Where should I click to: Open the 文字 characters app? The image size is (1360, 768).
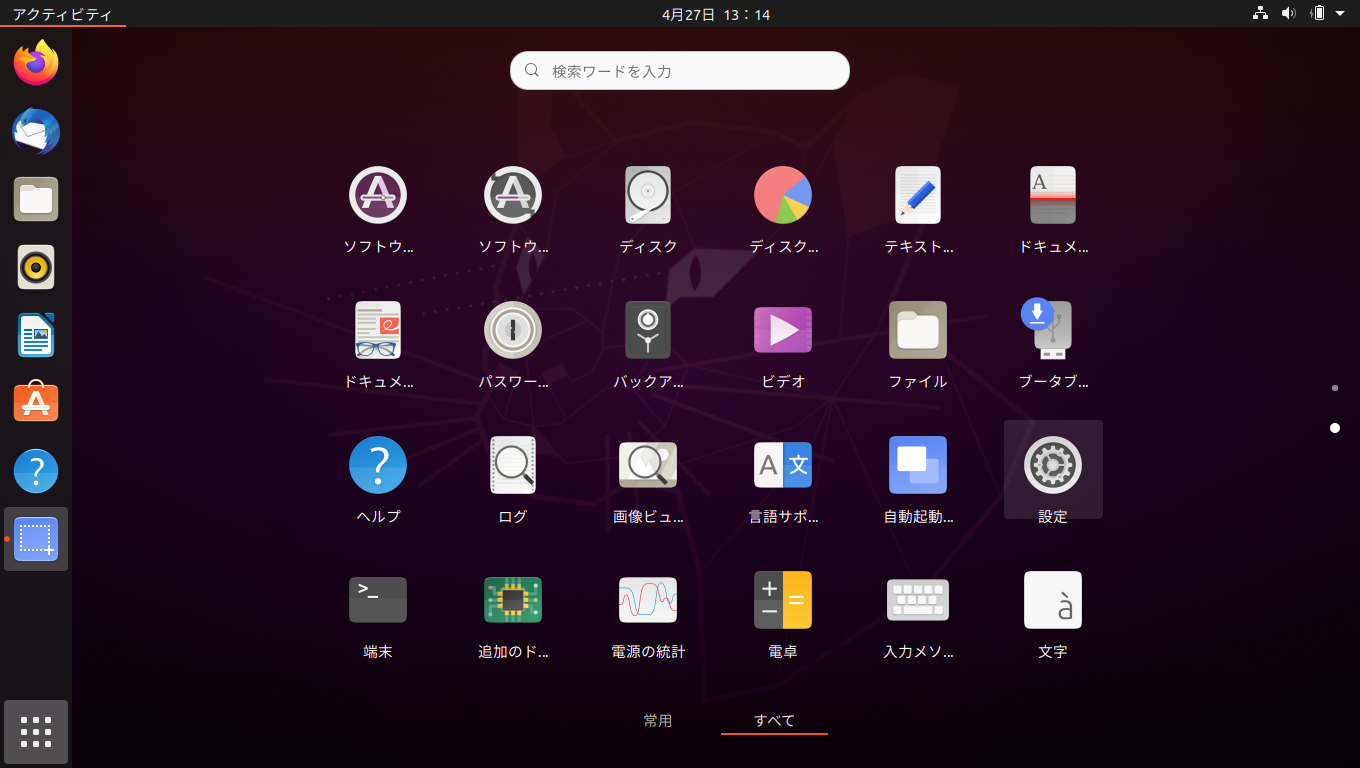point(1053,600)
